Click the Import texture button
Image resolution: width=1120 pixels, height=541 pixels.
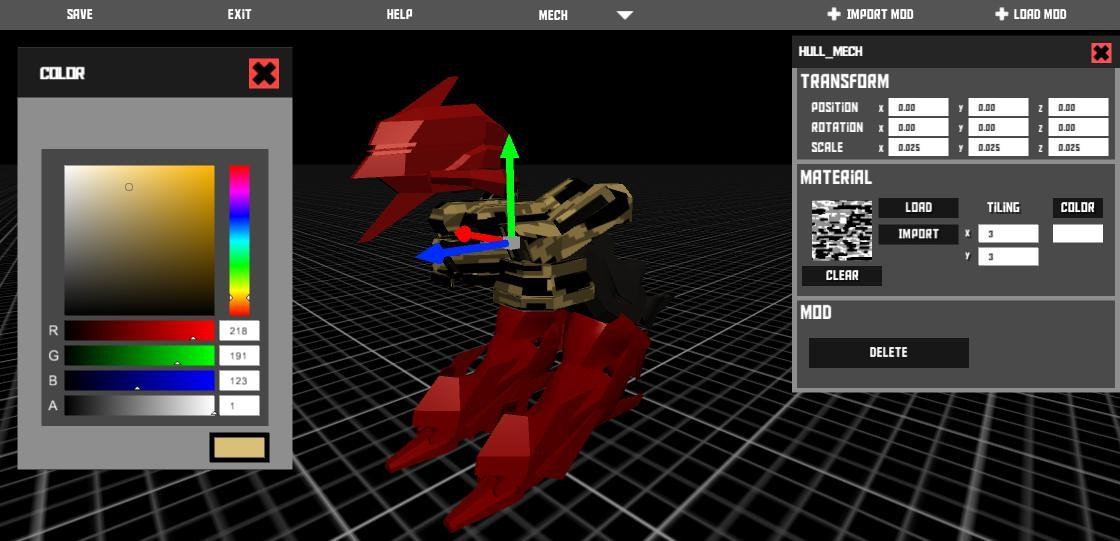(x=919, y=234)
